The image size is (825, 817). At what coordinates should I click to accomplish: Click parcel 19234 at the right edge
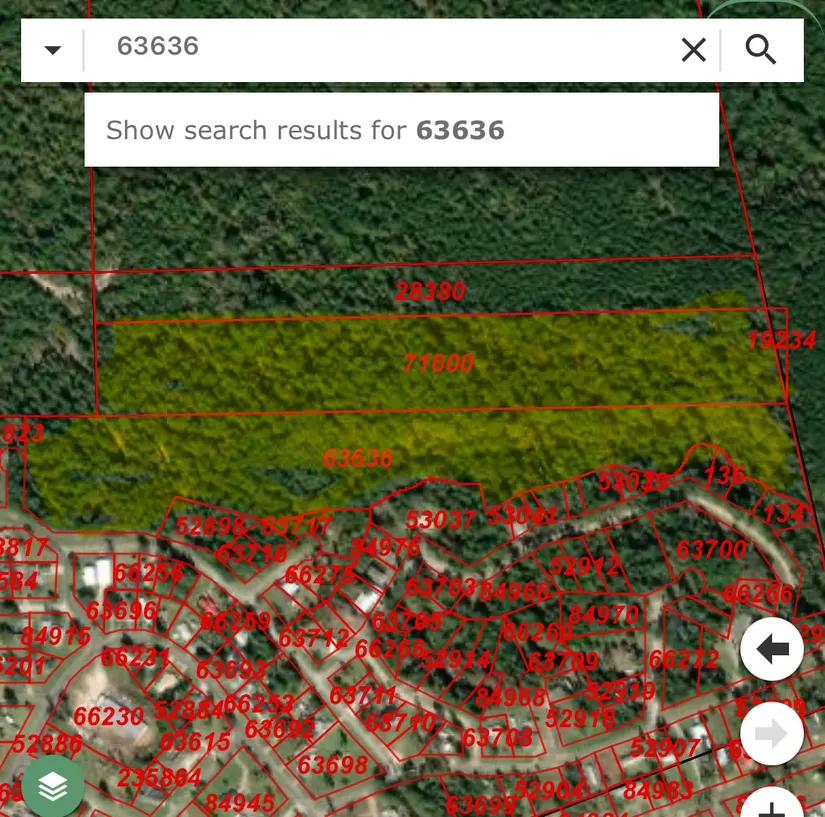click(781, 341)
